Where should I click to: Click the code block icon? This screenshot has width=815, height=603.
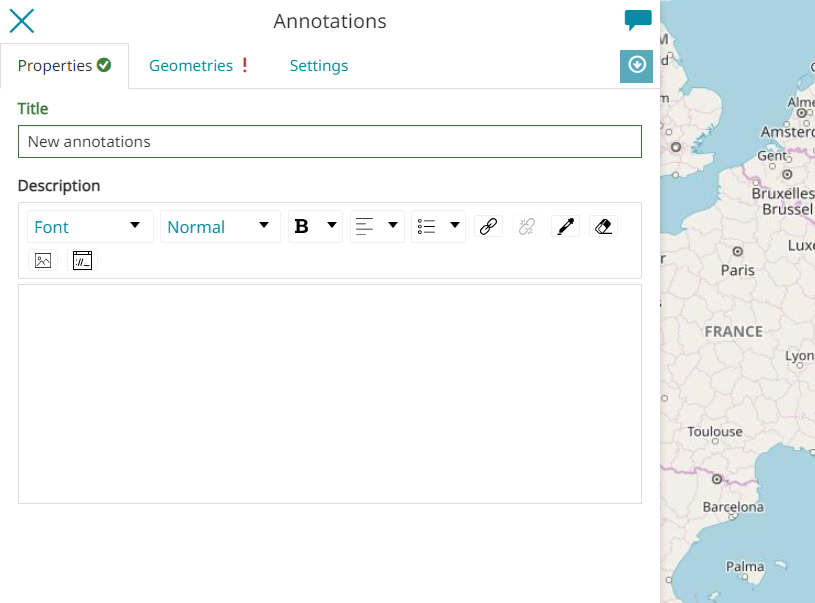coord(82,261)
